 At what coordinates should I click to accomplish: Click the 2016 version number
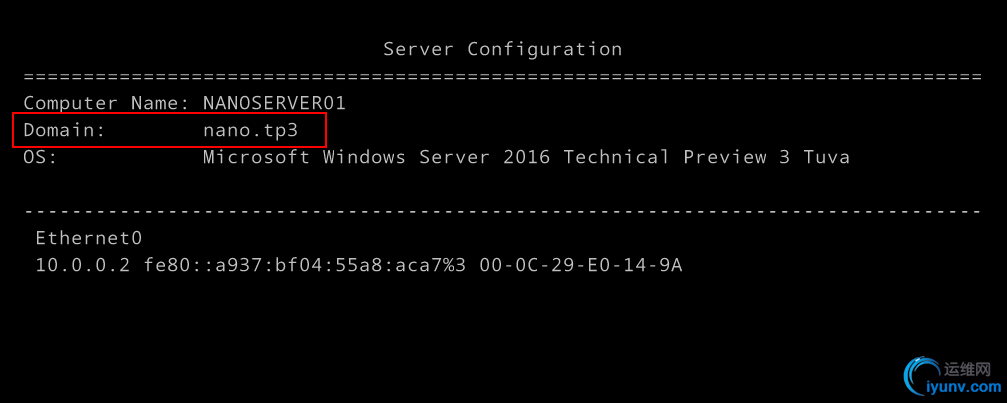(526, 157)
